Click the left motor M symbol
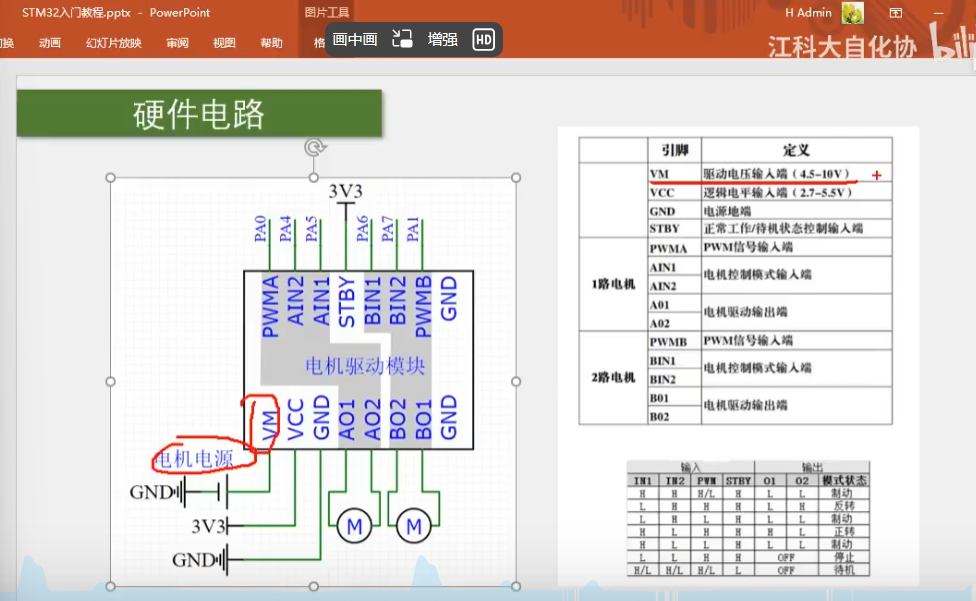 pyautogui.click(x=354, y=526)
